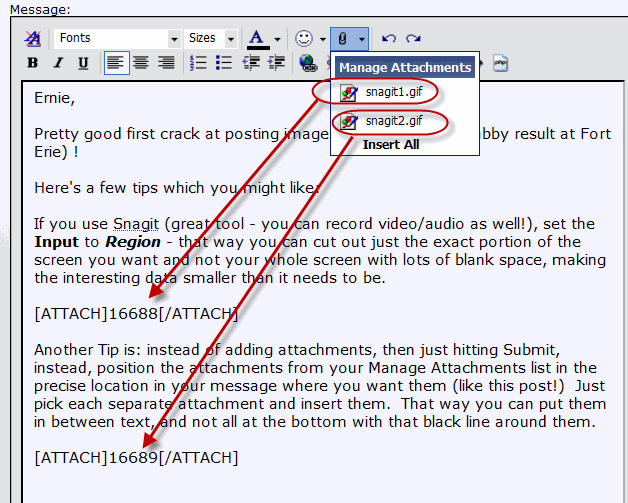Insert an ordered numbered list

pos(198,63)
